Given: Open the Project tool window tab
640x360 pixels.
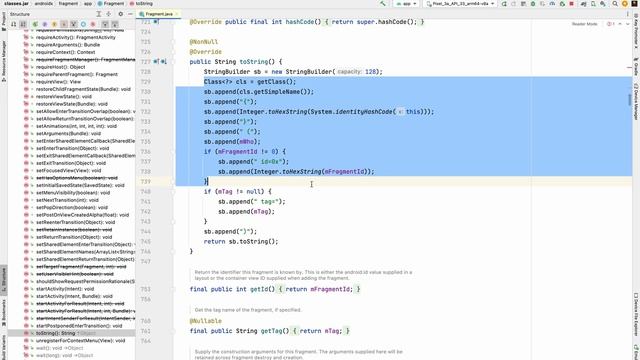Looking at the screenshot, I should click(4, 20).
